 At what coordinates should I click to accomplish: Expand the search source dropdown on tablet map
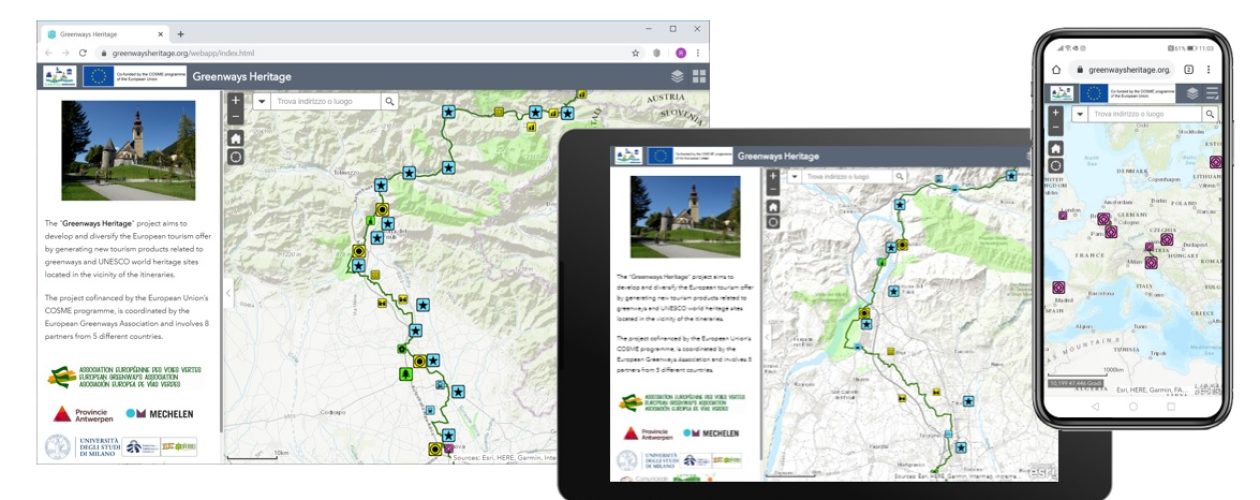(793, 176)
